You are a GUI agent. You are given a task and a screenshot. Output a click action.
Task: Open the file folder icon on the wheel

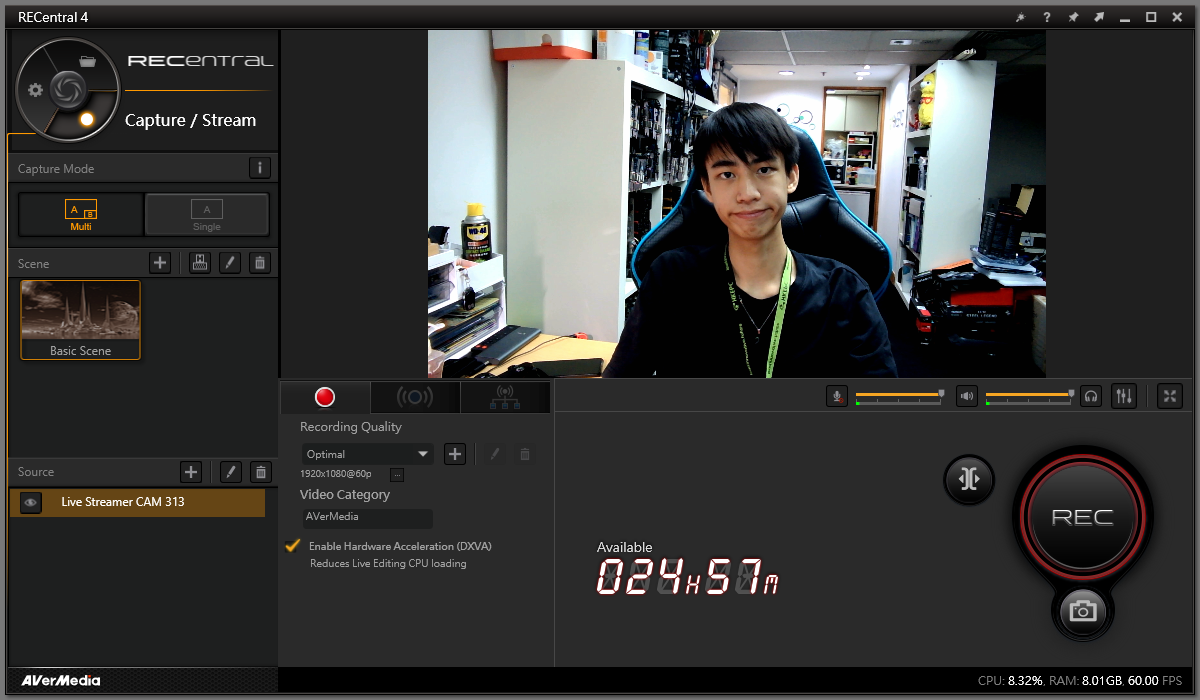[88, 61]
